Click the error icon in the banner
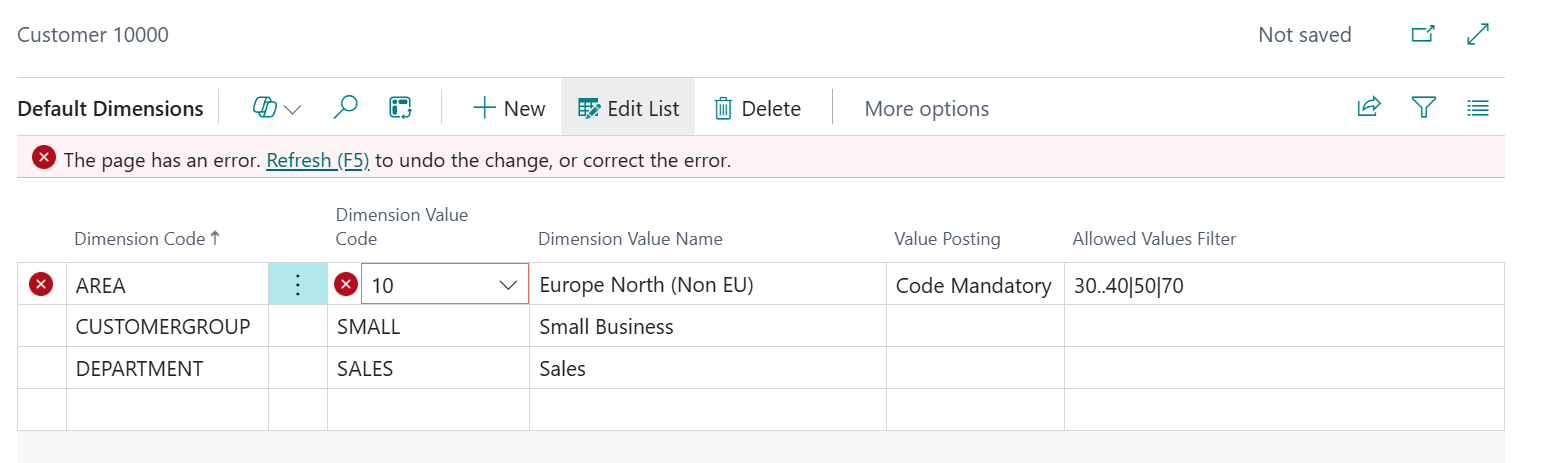This screenshot has width=1548, height=463. click(44, 158)
